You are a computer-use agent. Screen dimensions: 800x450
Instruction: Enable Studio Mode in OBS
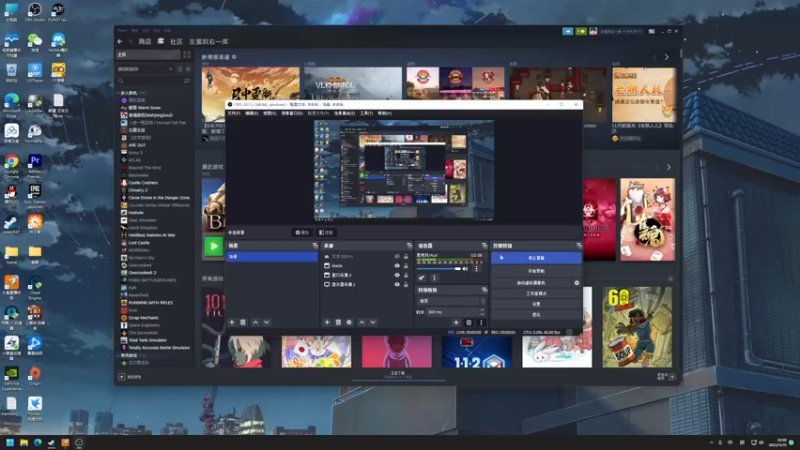coord(536,293)
